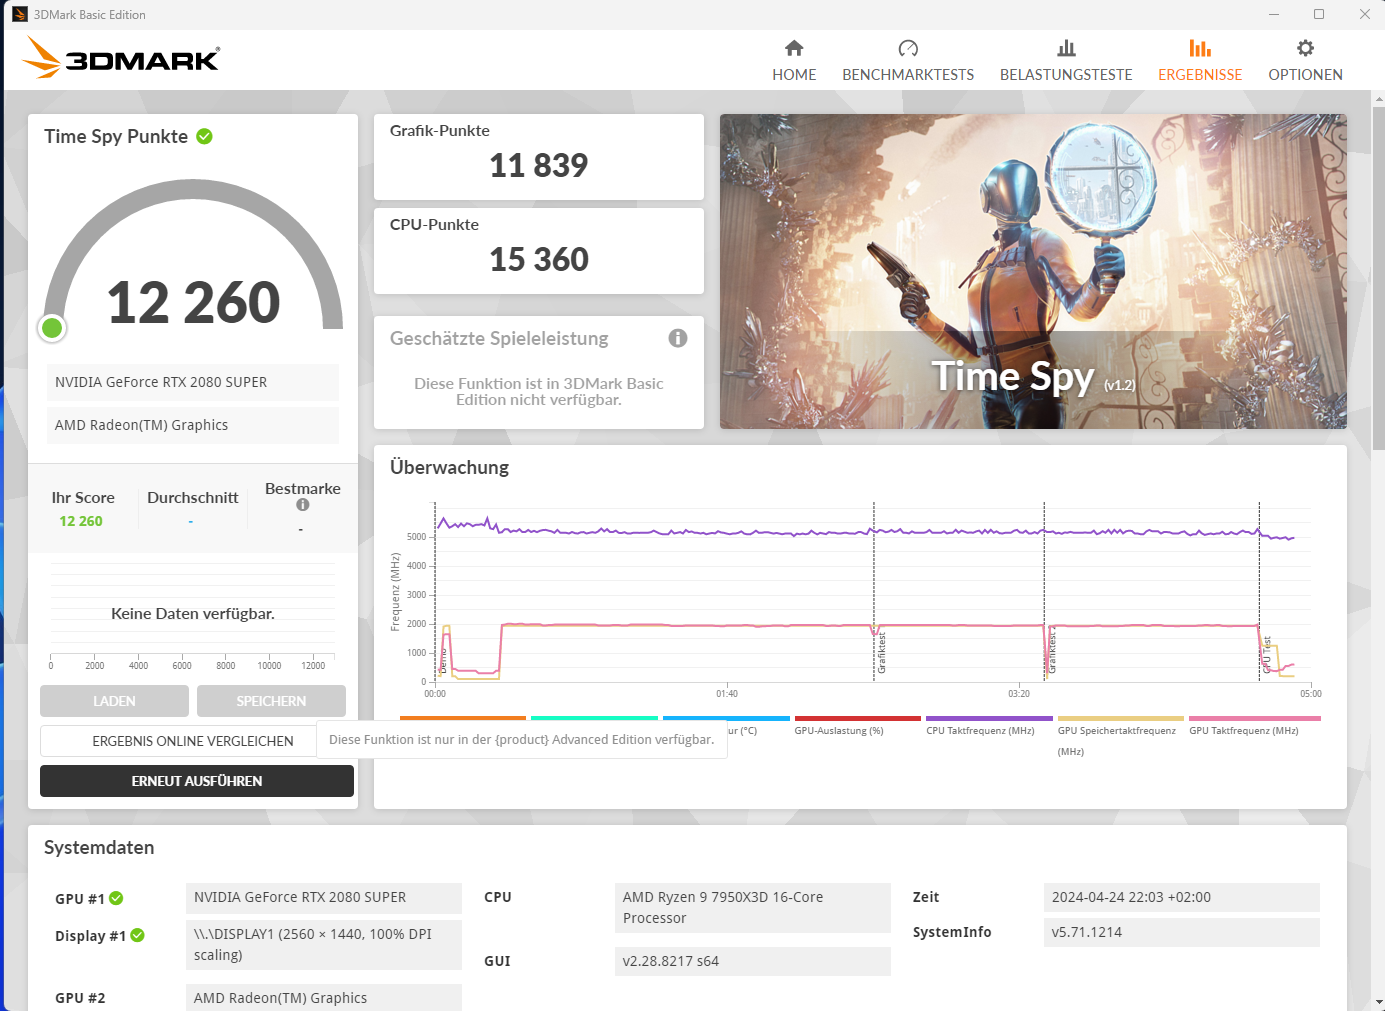Click the Geschätzte Spieleleistung info icon

pyautogui.click(x=678, y=338)
